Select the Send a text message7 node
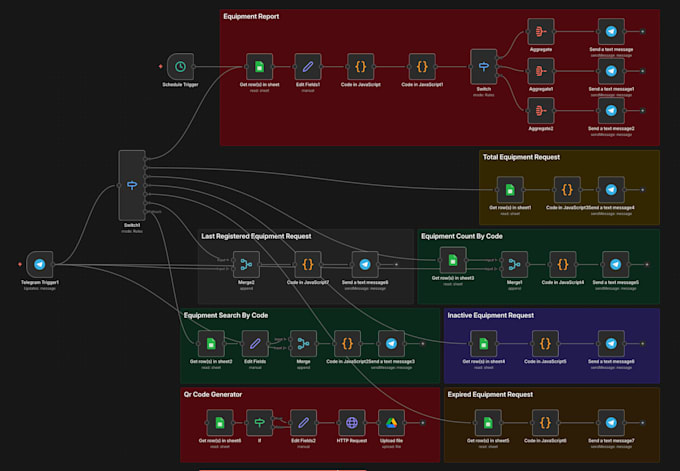The height and width of the screenshot is (471, 680). (x=611, y=422)
